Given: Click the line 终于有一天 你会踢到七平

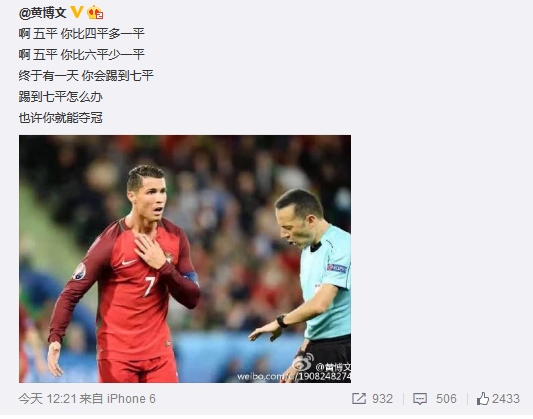Looking at the screenshot, I should (x=86, y=76).
